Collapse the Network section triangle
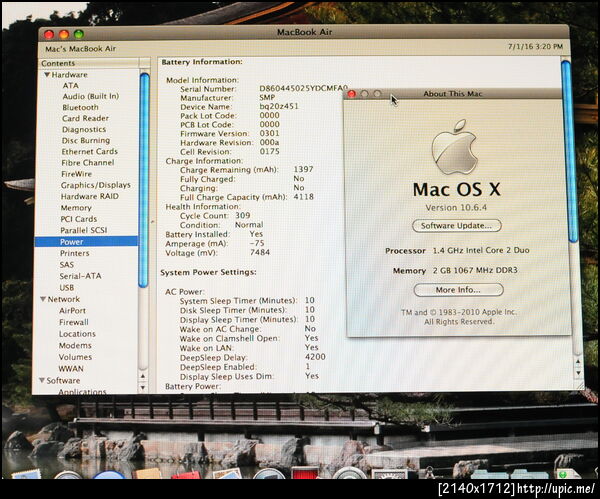 (x=43, y=299)
